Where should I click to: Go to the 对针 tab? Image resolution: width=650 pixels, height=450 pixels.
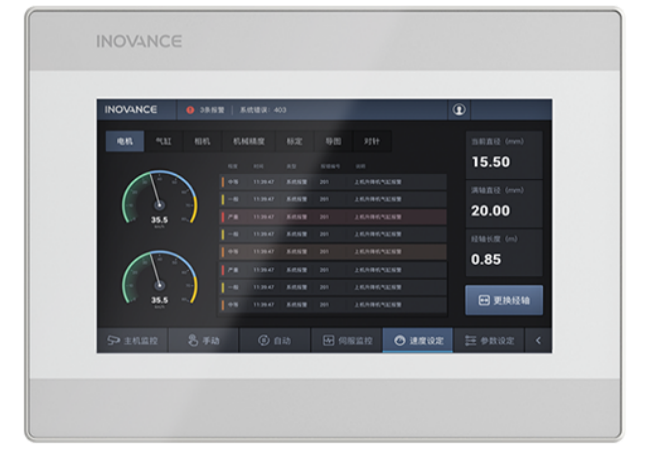pos(372,141)
